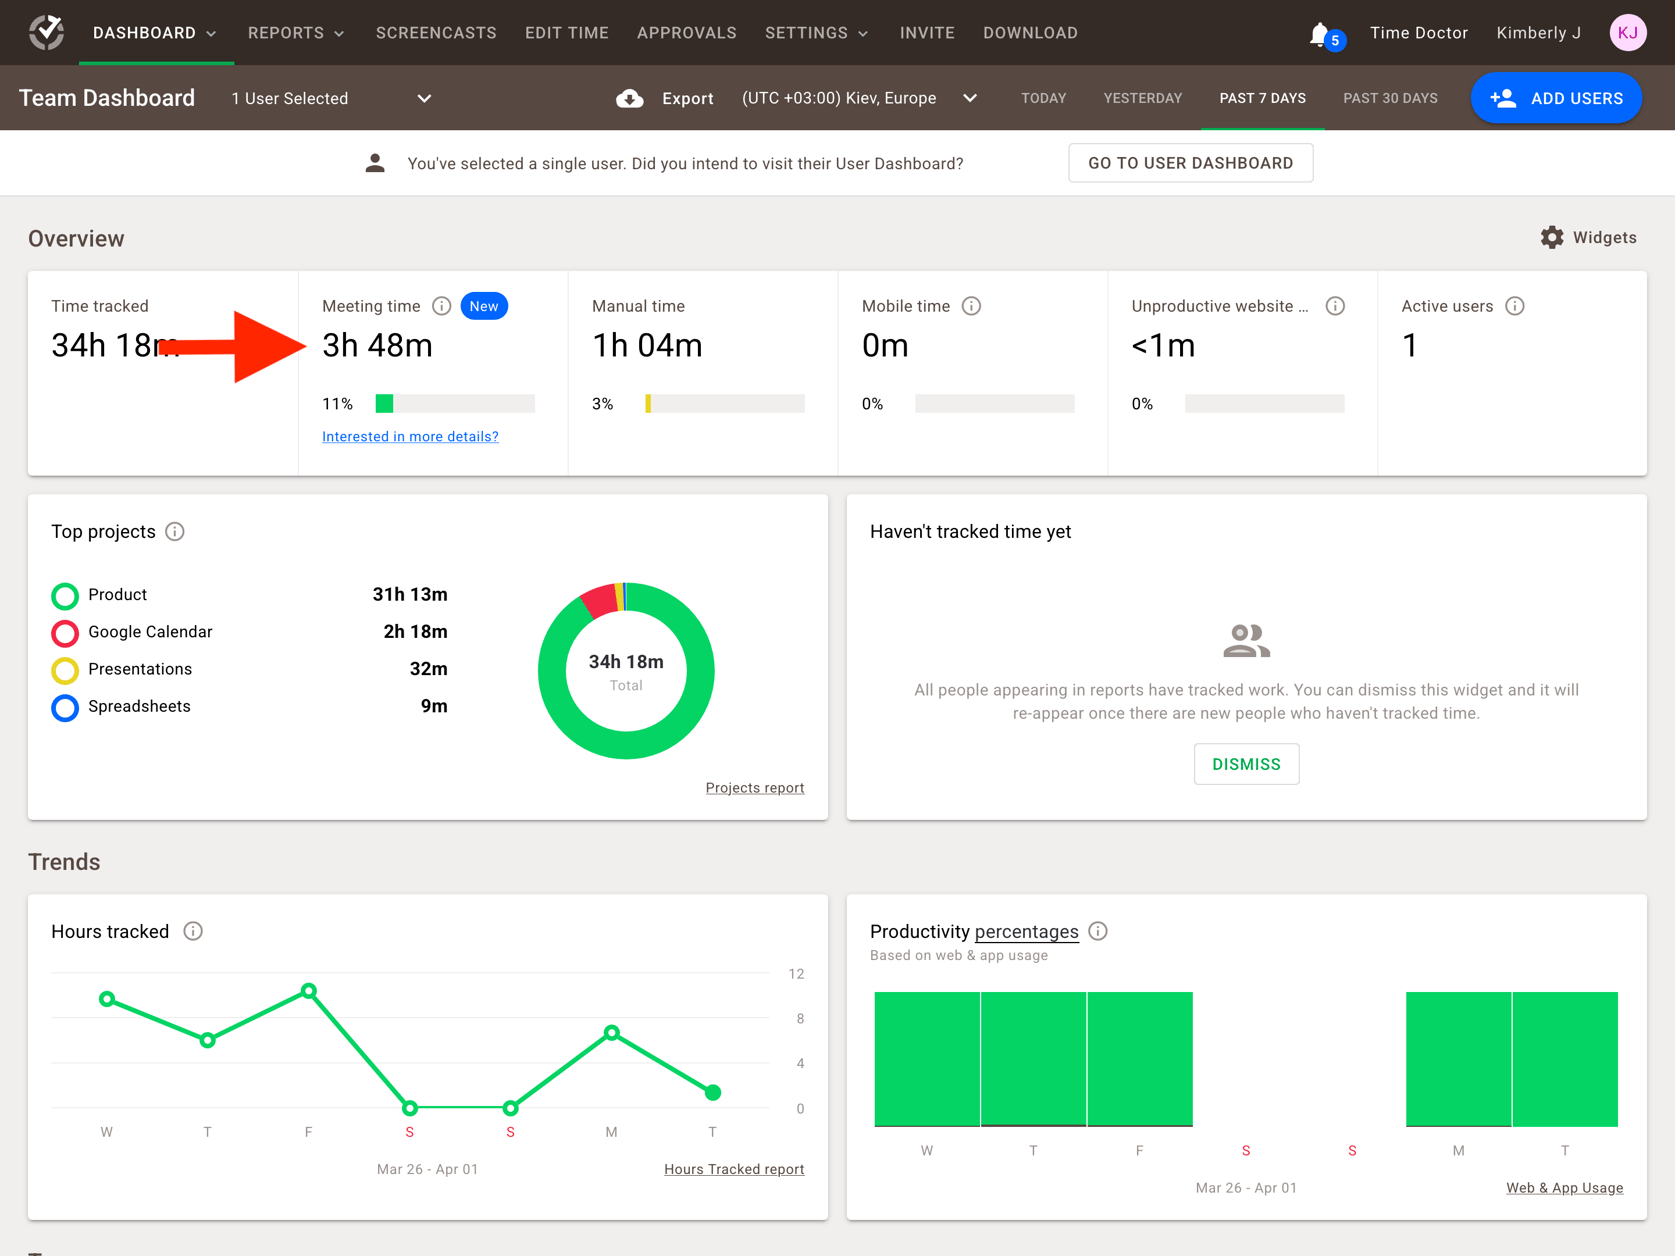Open the timezone Kiev, Europe dropdown
The width and height of the screenshot is (1675, 1256).
pyautogui.click(x=859, y=98)
